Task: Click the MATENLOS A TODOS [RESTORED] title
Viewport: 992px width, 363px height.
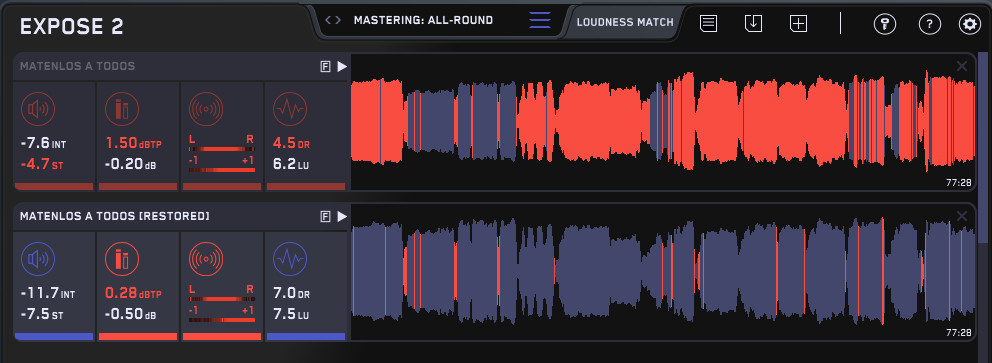Action: coord(115,217)
